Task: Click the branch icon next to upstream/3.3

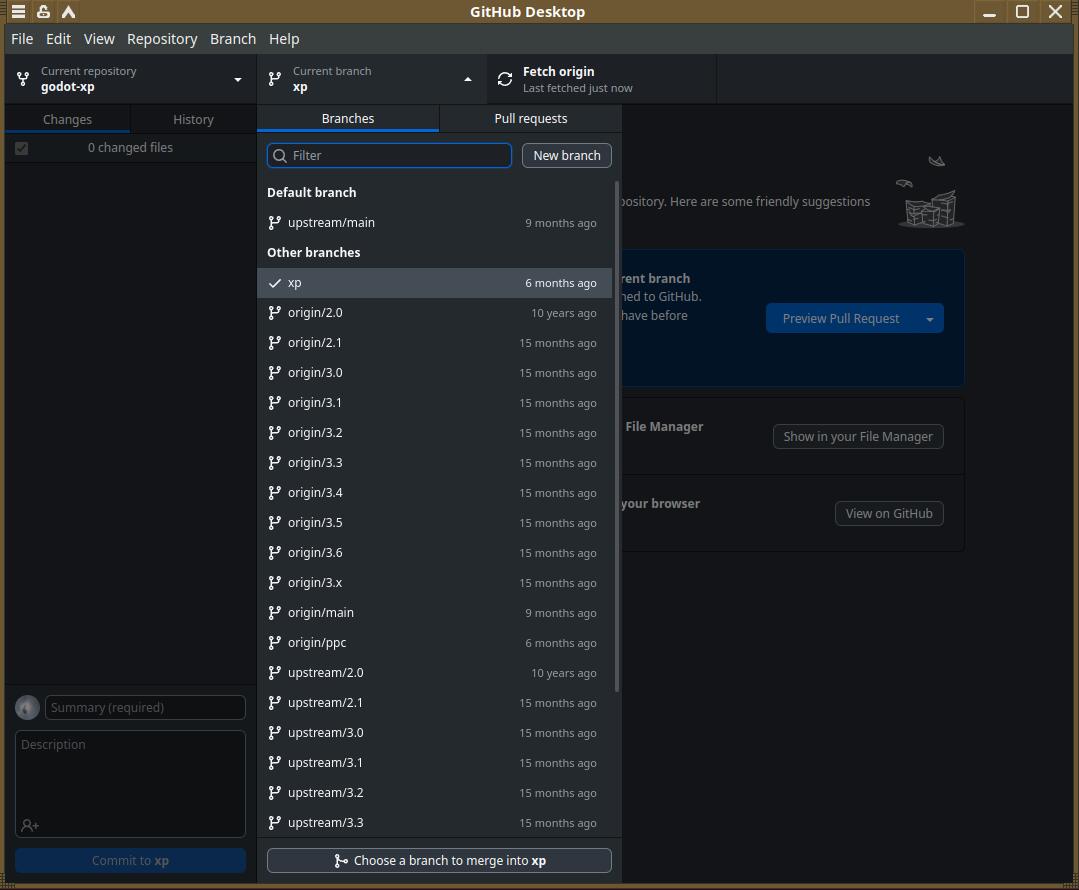Action: tap(275, 823)
